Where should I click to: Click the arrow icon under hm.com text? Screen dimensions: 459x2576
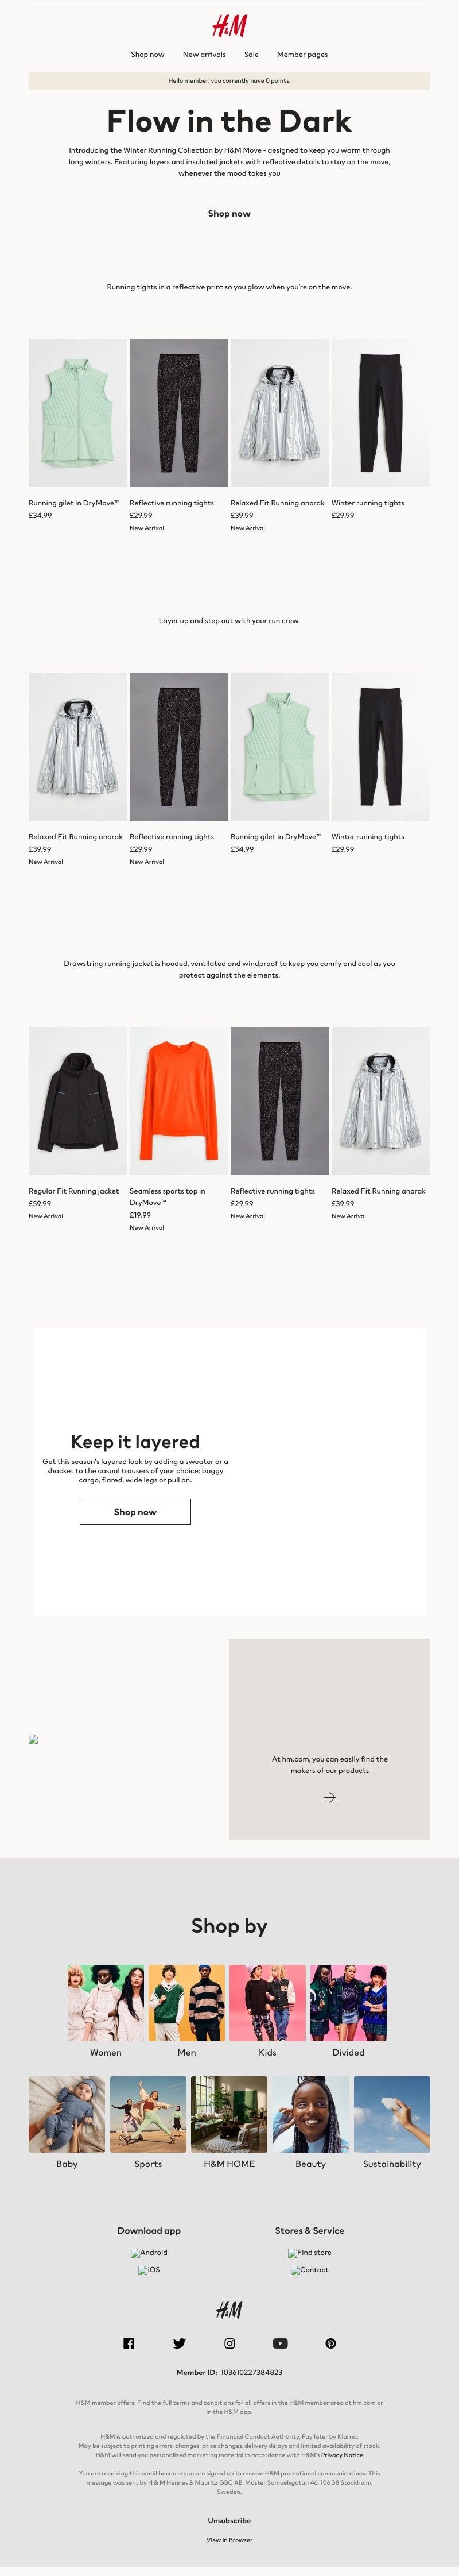point(330,1797)
